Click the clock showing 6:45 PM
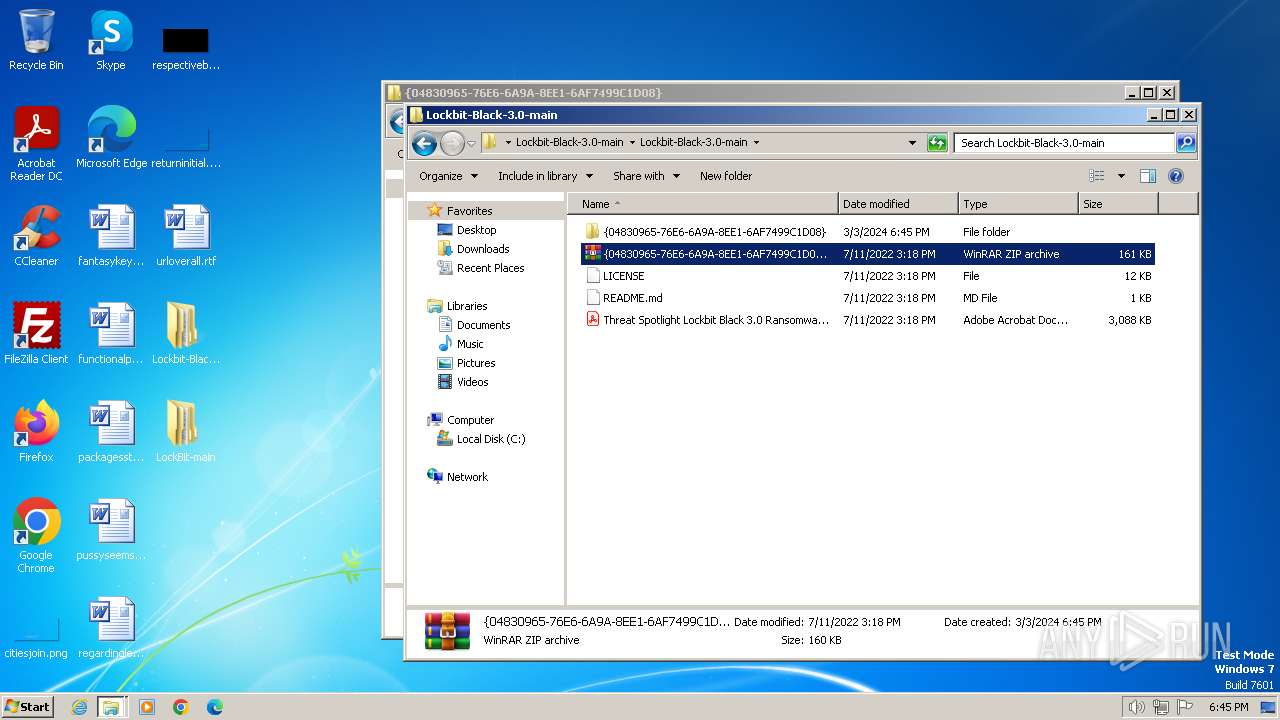 click(x=1228, y=707)
